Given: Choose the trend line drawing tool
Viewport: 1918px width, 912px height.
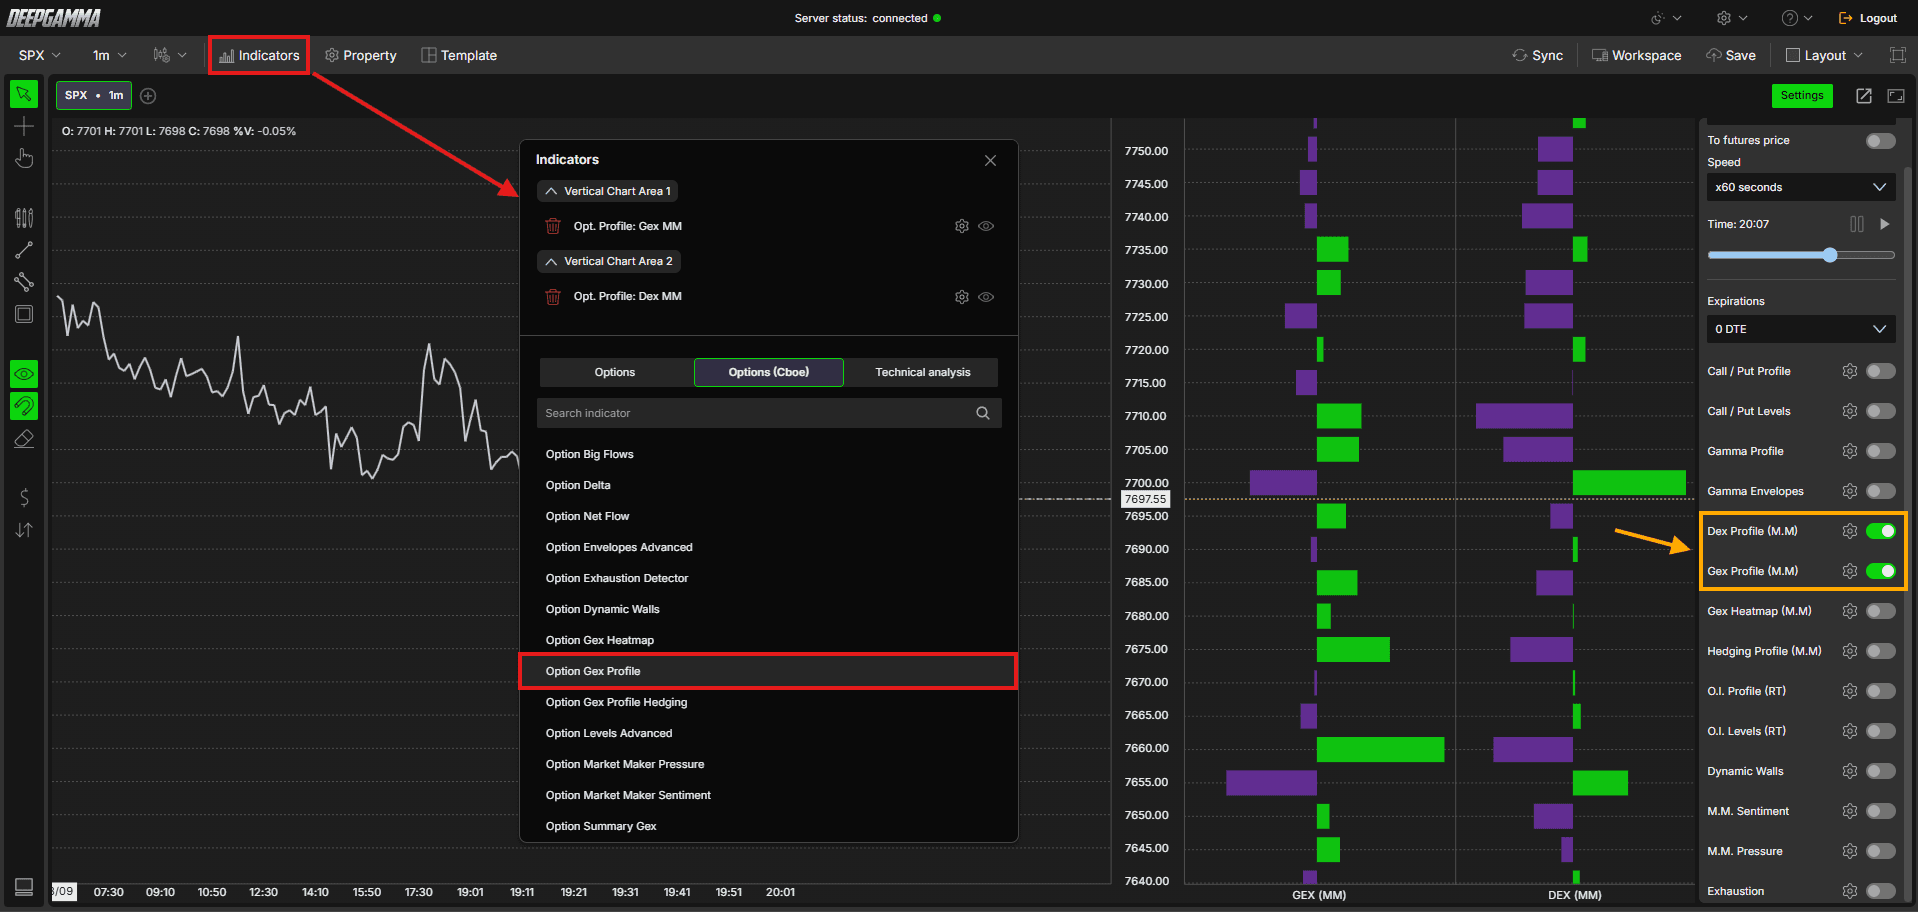Looking at the screenshot, I should point(24,250).
